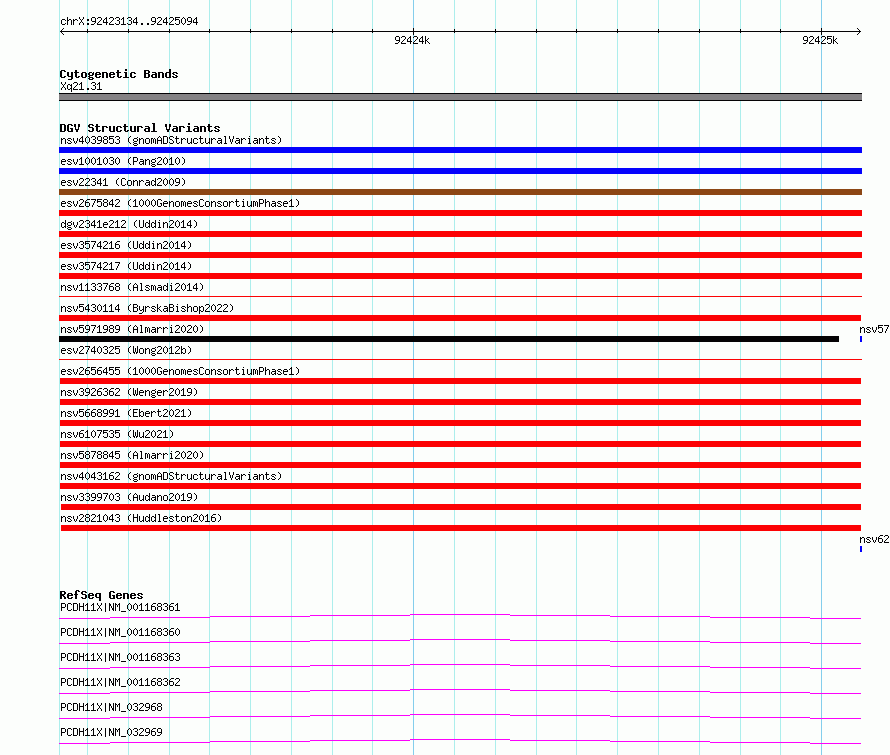Open the PCDH11X|NM_032968 transcript label

click(x=111, y=707)
